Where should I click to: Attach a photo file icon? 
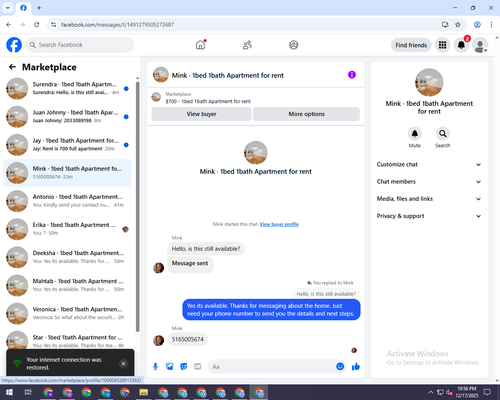point(170,367)
